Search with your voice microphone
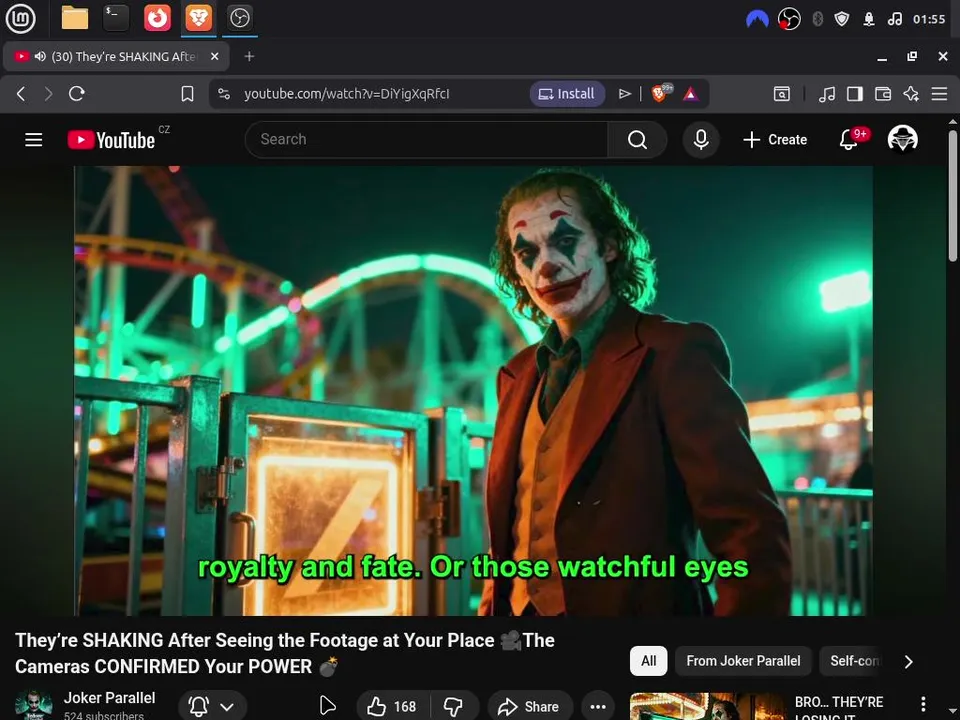The width and height of the screenshot is (960, 720). (701, 140)
